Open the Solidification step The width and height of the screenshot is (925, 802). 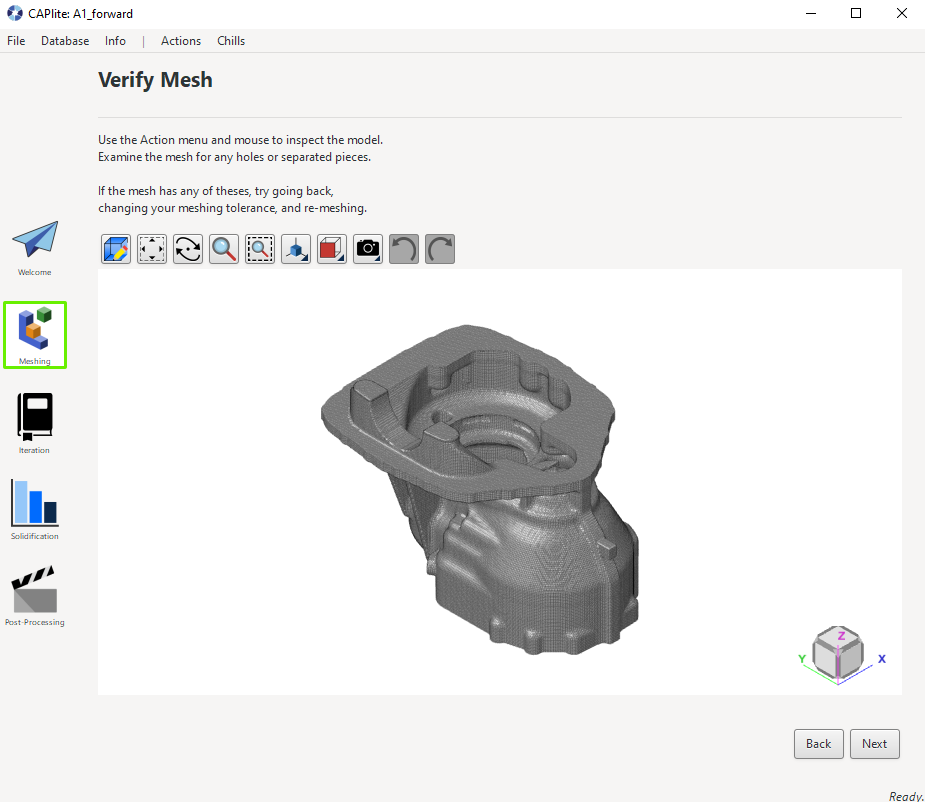tap(35, 509)
